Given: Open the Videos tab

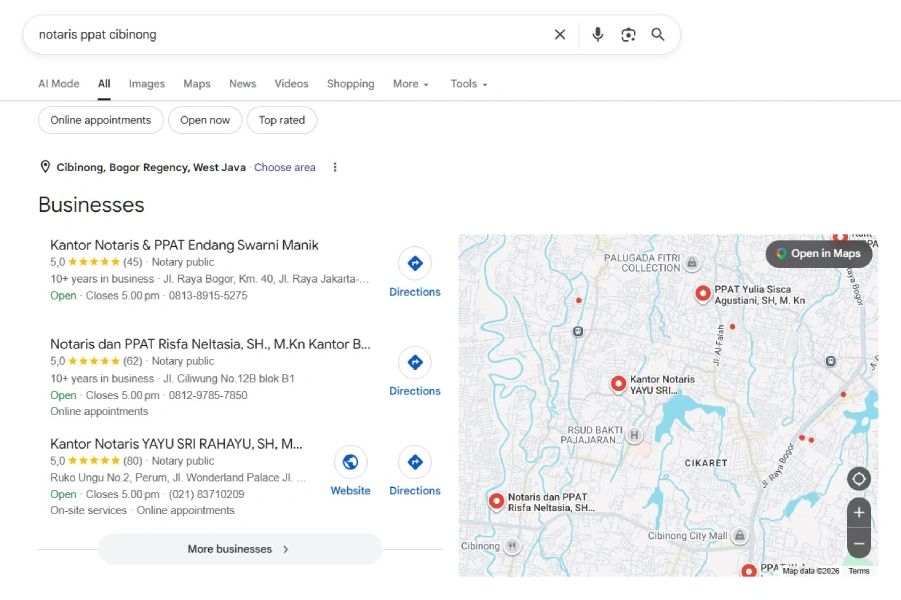Looking at the screenshot, I should 291,84.
